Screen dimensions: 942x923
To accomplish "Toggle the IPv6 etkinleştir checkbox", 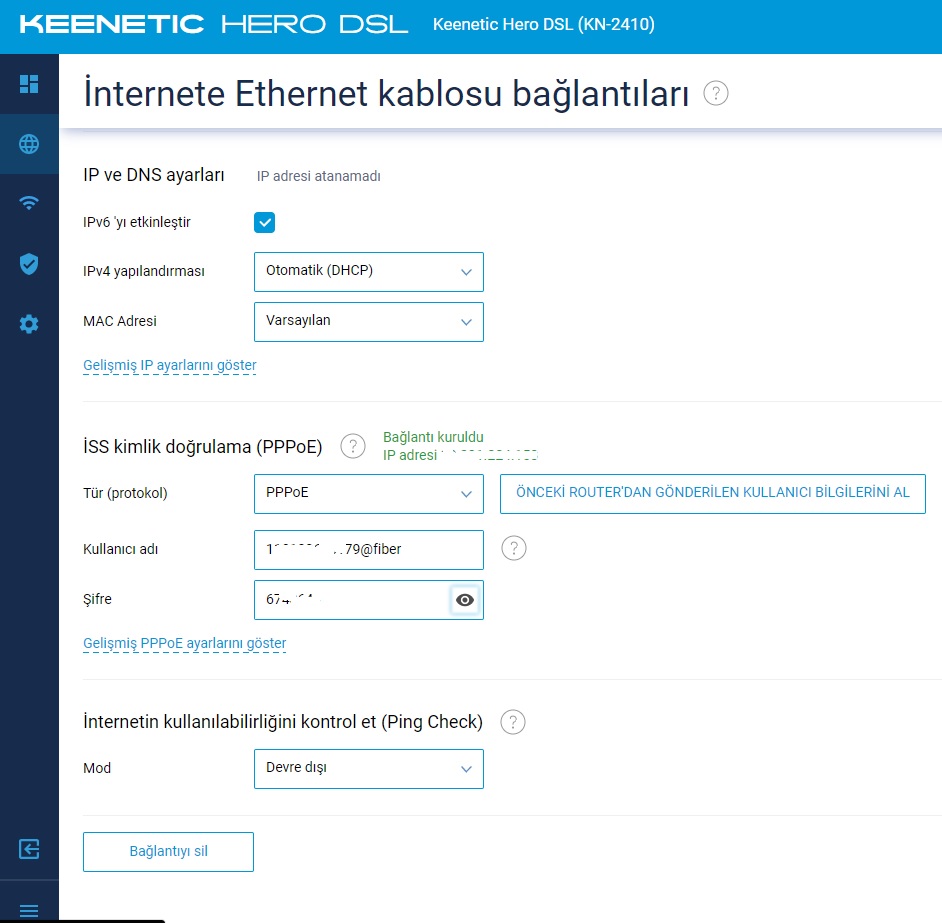I will click(264, 222).
